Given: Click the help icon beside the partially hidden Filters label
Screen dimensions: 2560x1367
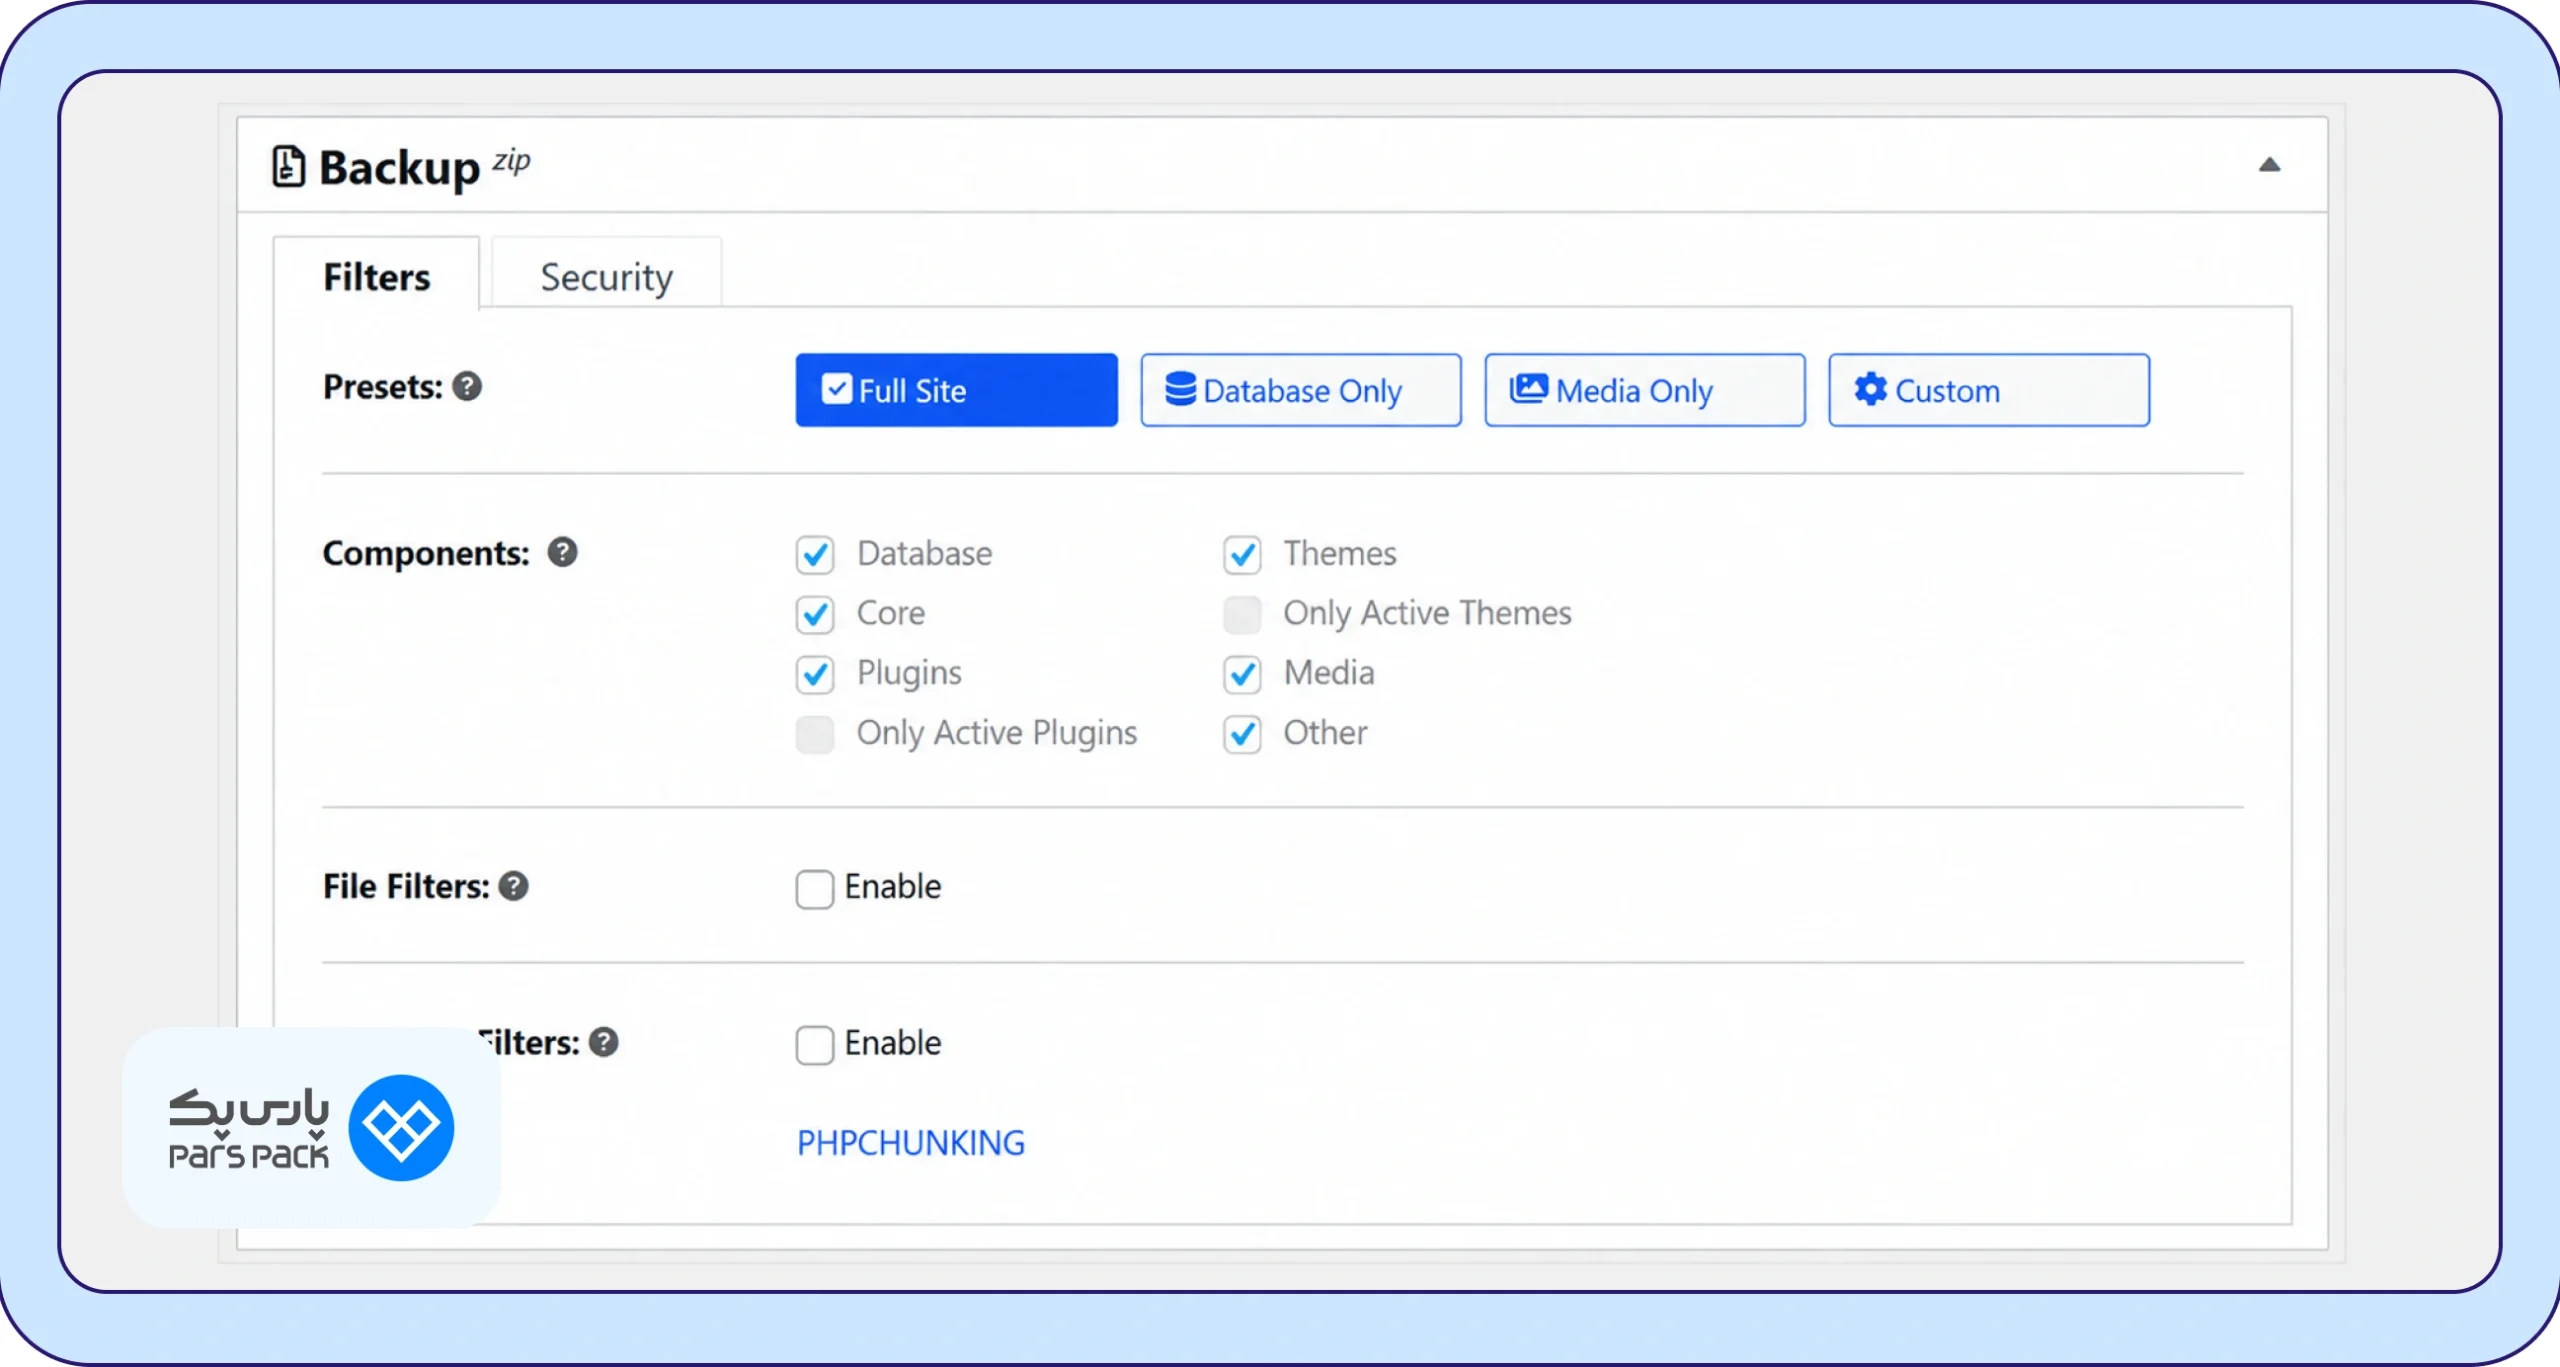Looking at the screenshot, I should (603, 1042).
